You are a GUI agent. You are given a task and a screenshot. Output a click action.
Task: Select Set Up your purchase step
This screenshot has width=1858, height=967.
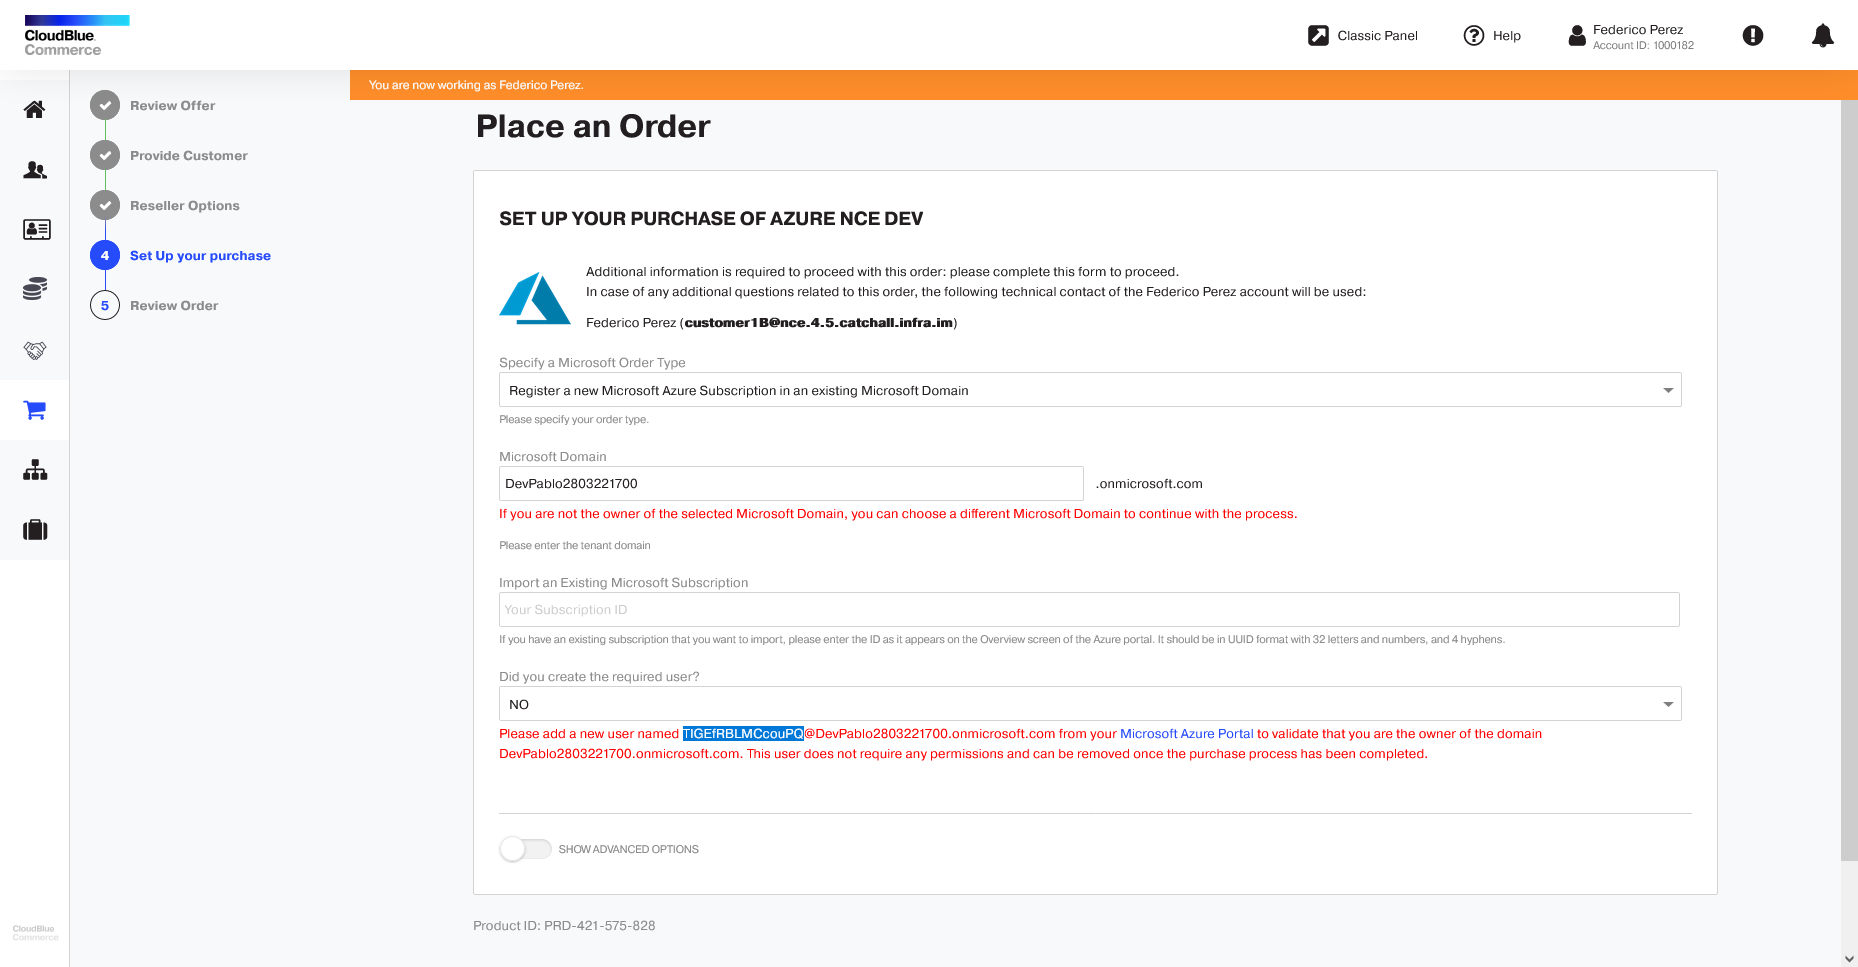click(x=200, y=255)
